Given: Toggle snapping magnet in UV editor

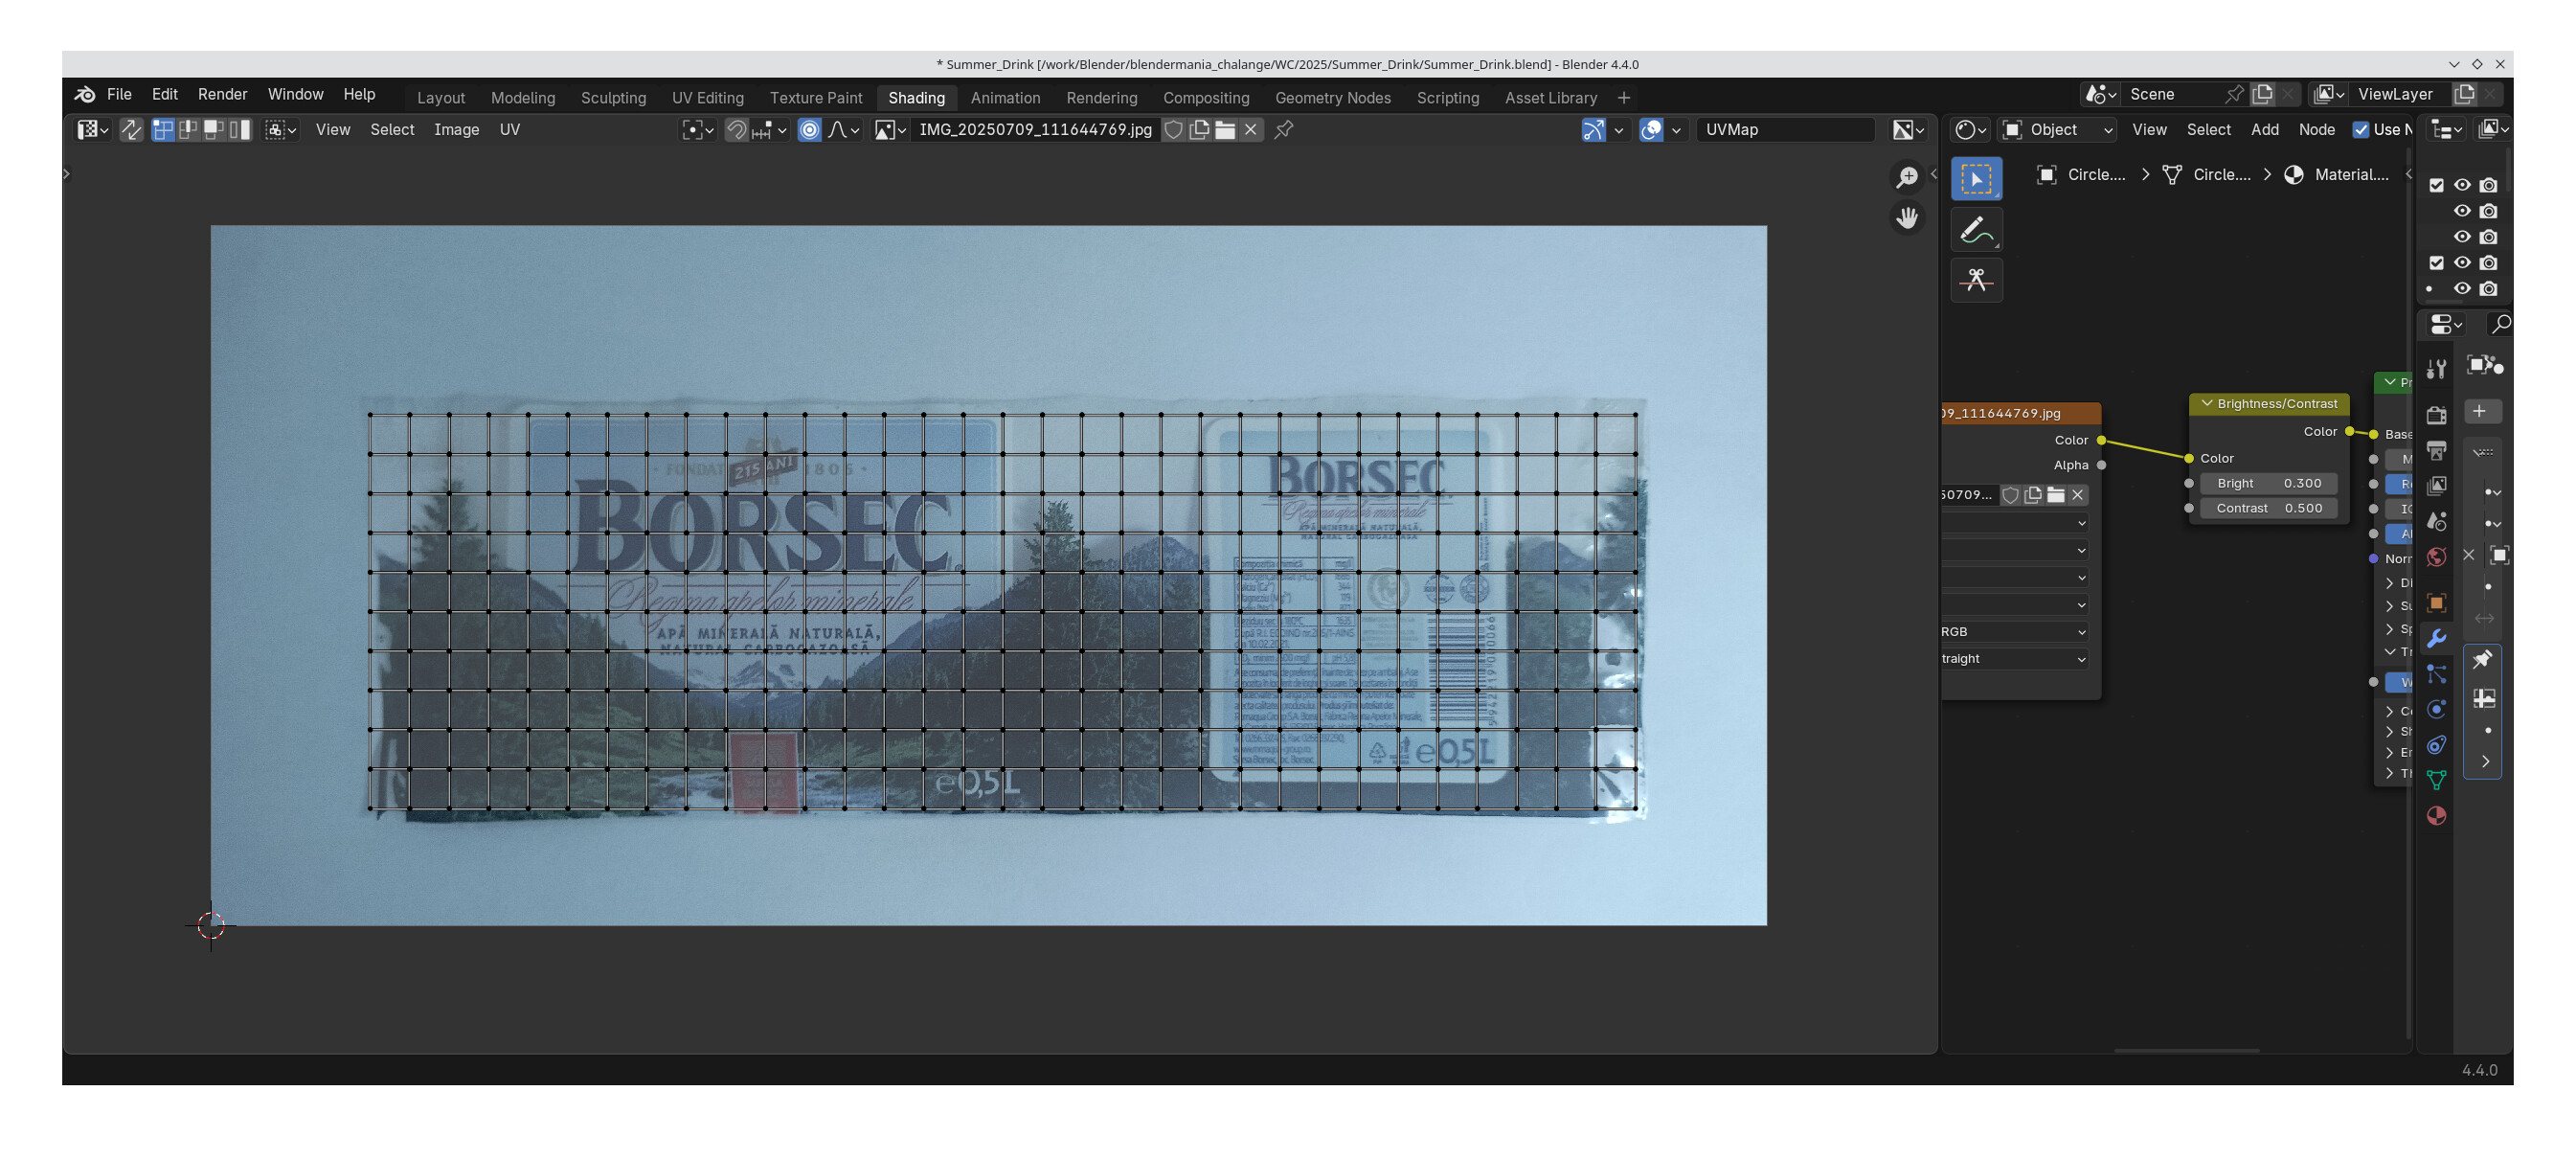Looking at the screenshot, I should click(736, 129).
